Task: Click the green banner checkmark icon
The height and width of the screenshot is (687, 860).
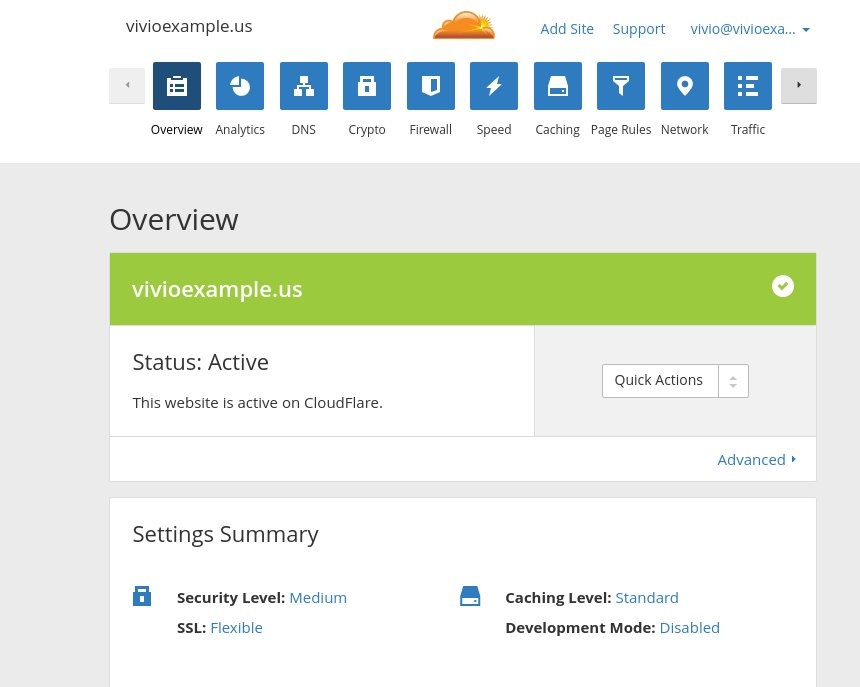Action: [x=783, y=286]
